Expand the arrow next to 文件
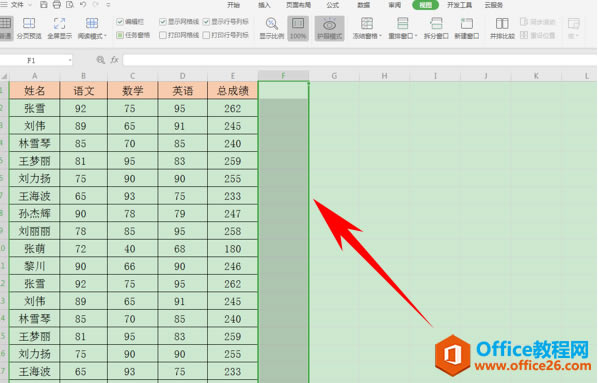This screenshot has width=598, height=383. (x=31, y=5)
